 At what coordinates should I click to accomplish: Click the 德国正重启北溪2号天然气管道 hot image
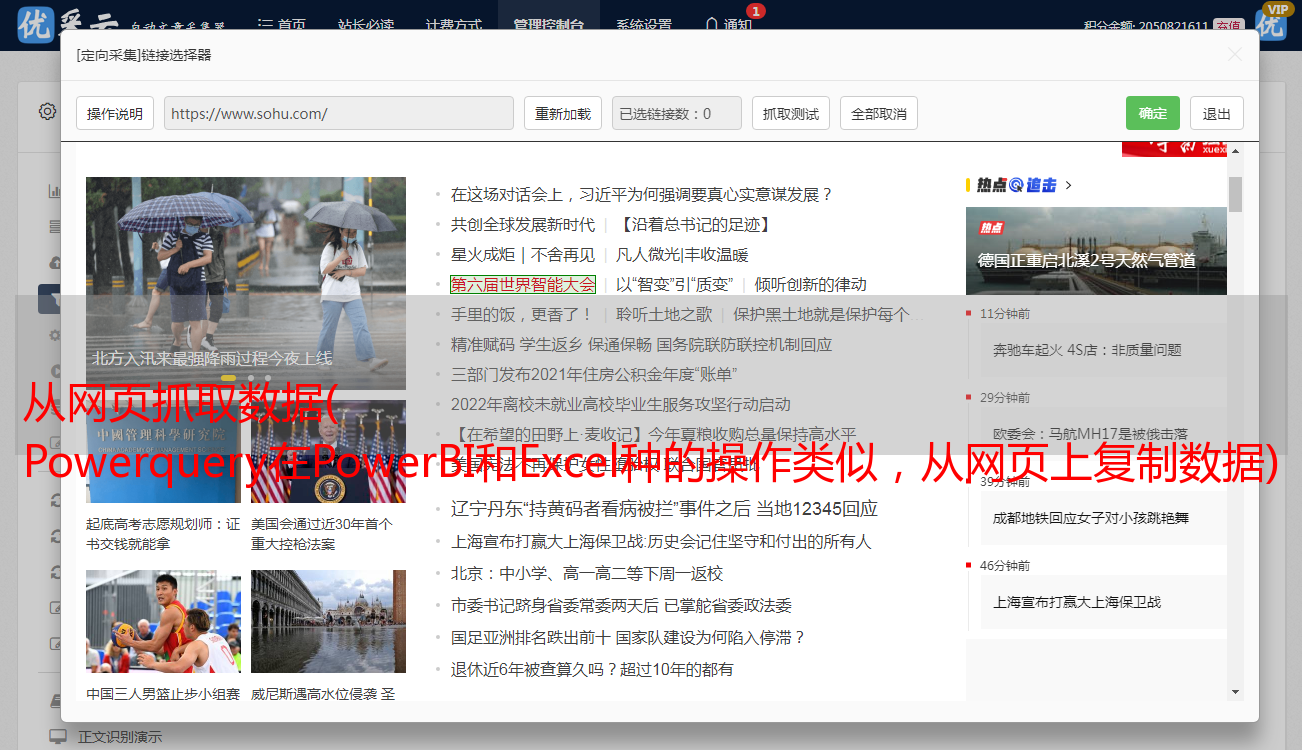coord(1096,250)
